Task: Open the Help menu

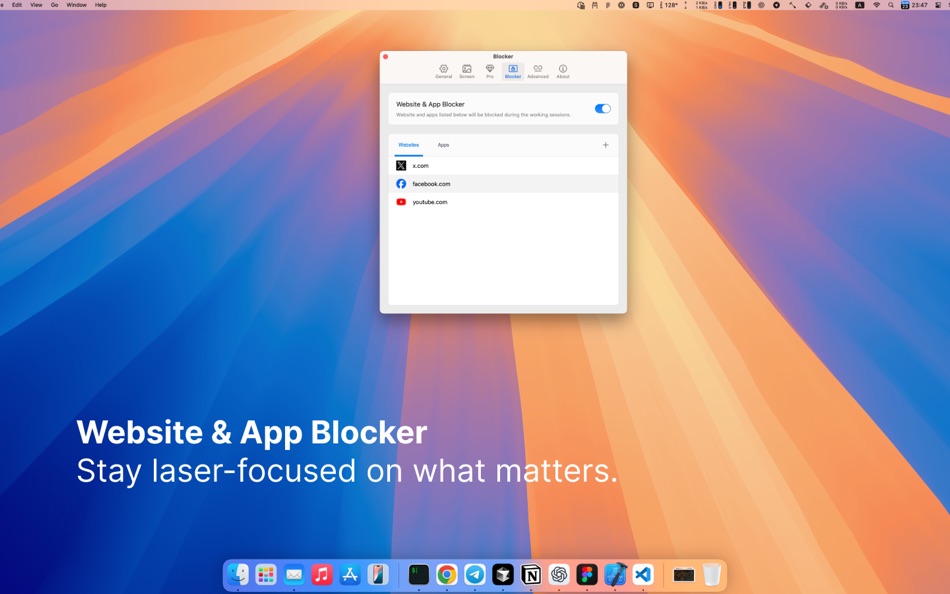Action: point(101,5)
